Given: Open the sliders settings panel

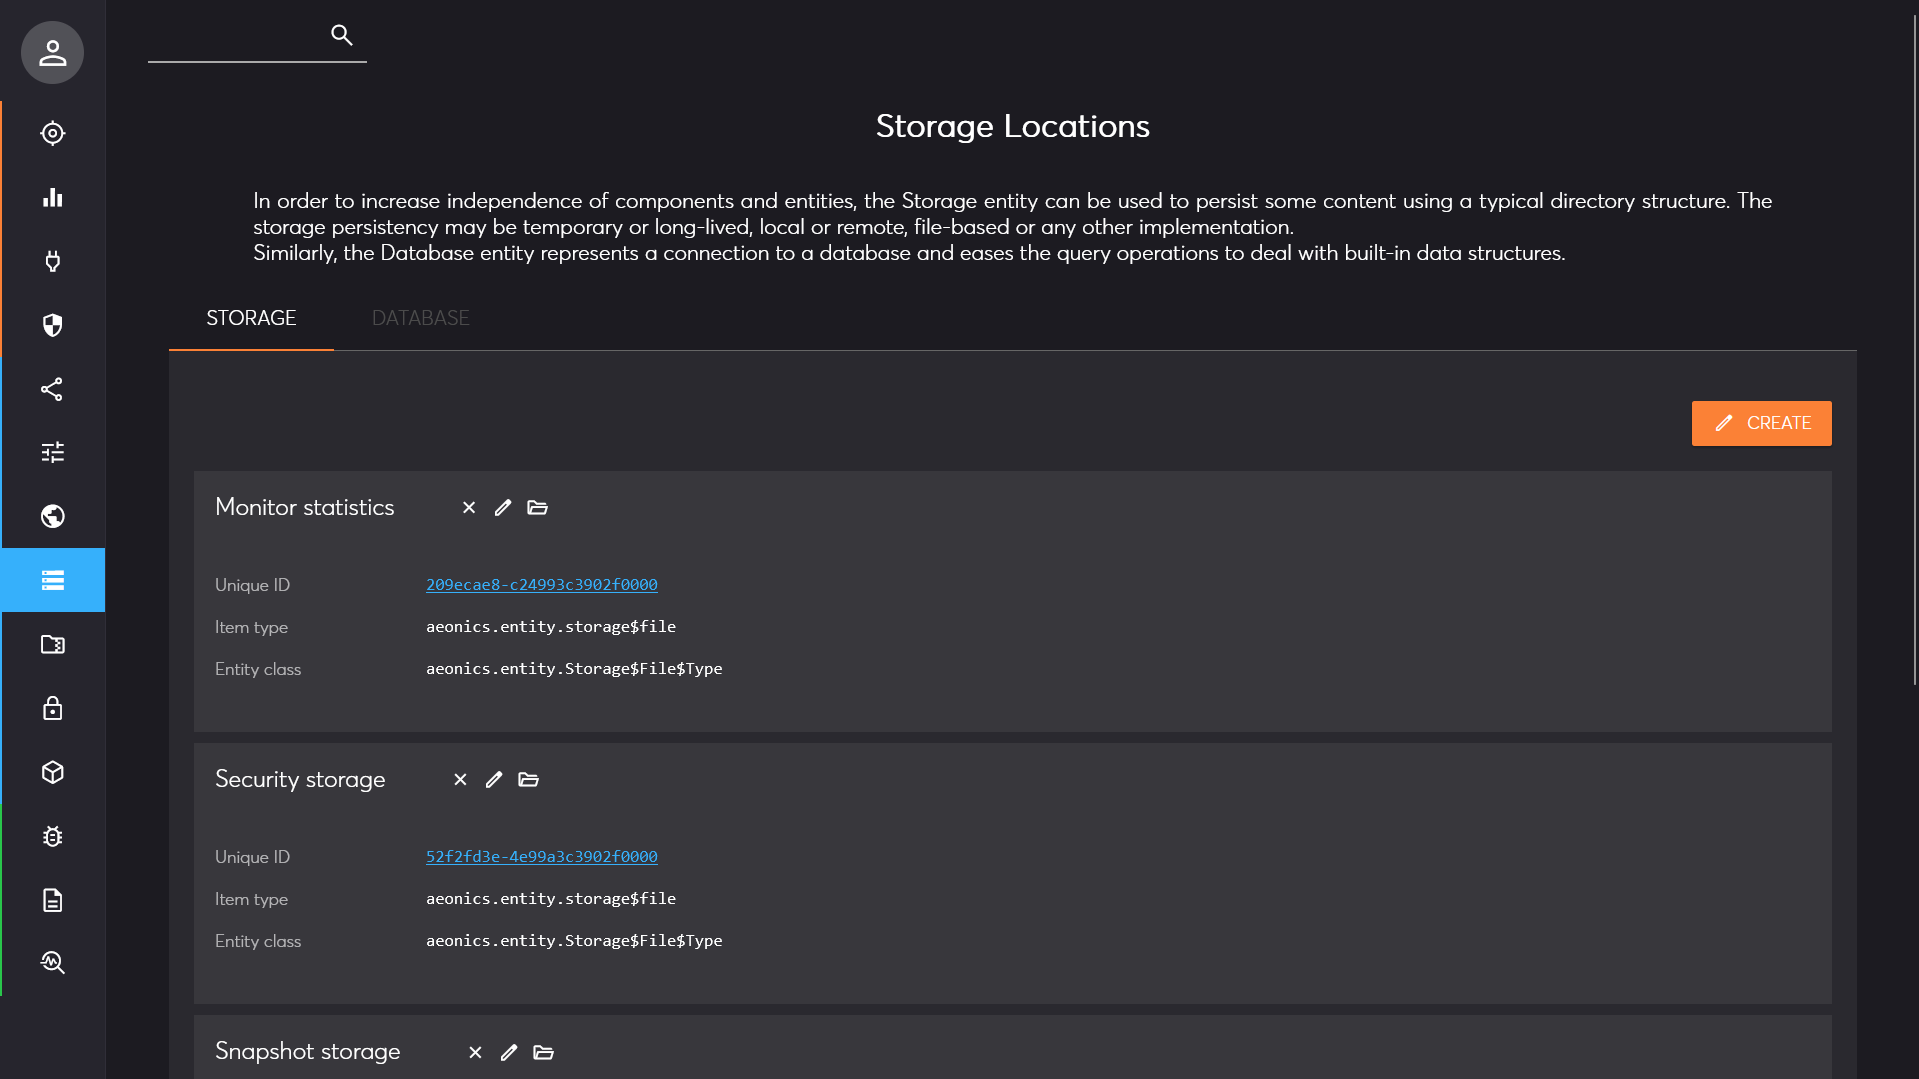Looking at the screenshot, I should [52, 453].
